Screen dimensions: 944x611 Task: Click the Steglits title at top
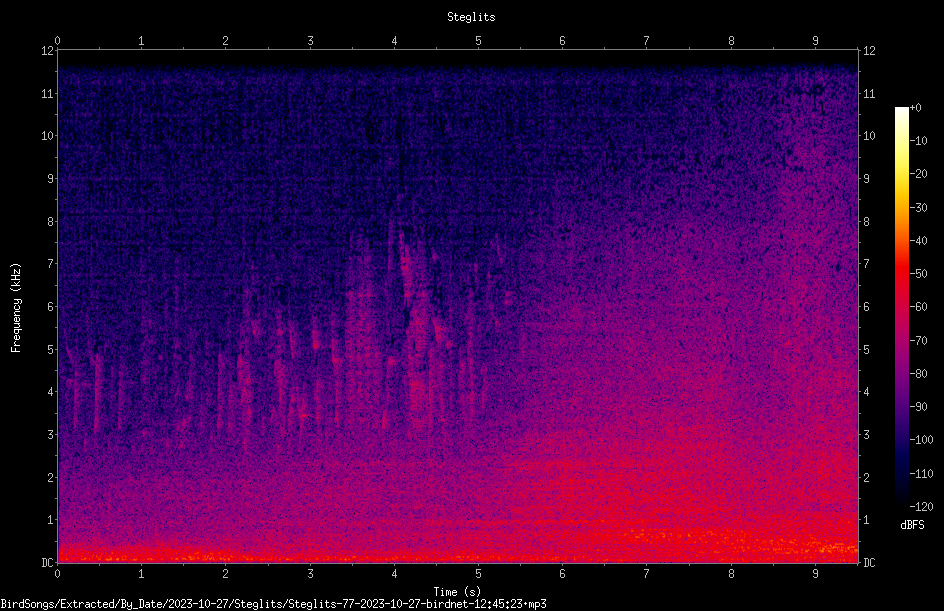(x=471, y=17)
